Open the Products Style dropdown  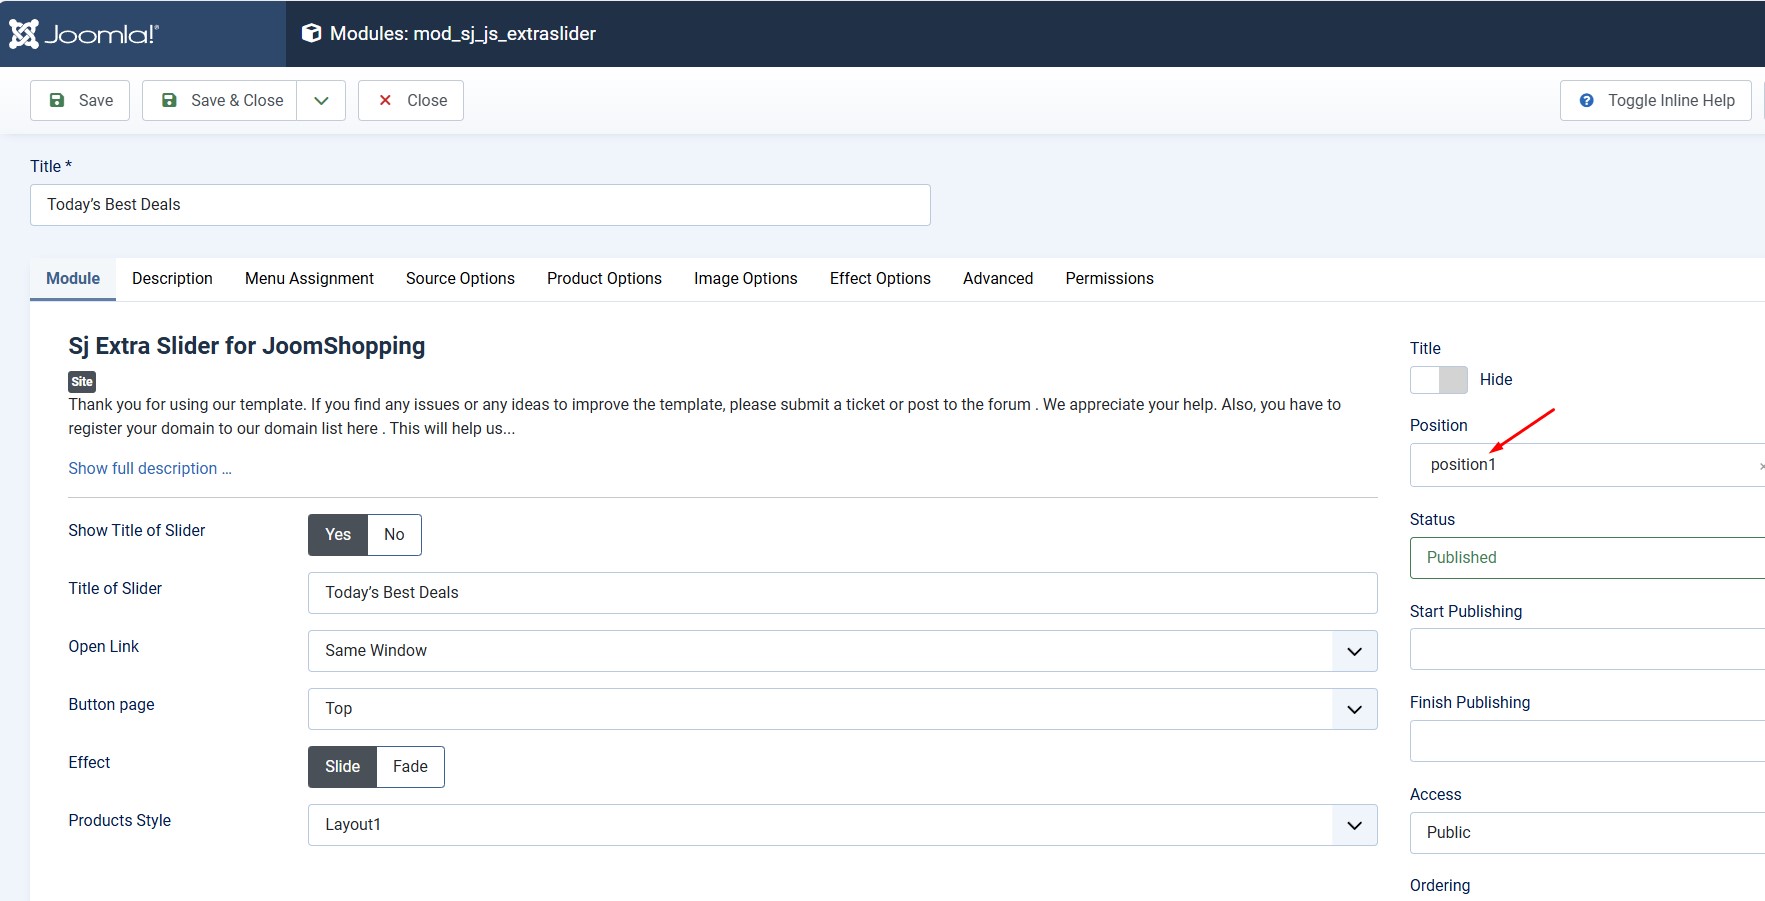point(842,825)
